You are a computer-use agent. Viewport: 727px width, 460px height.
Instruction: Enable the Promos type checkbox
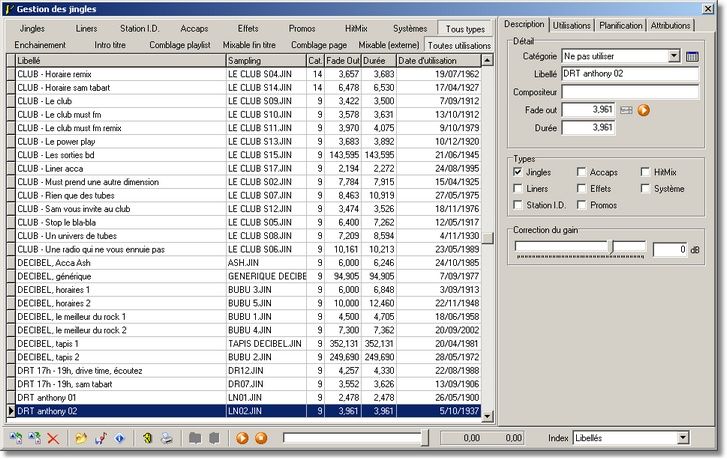tap(581, 205)
